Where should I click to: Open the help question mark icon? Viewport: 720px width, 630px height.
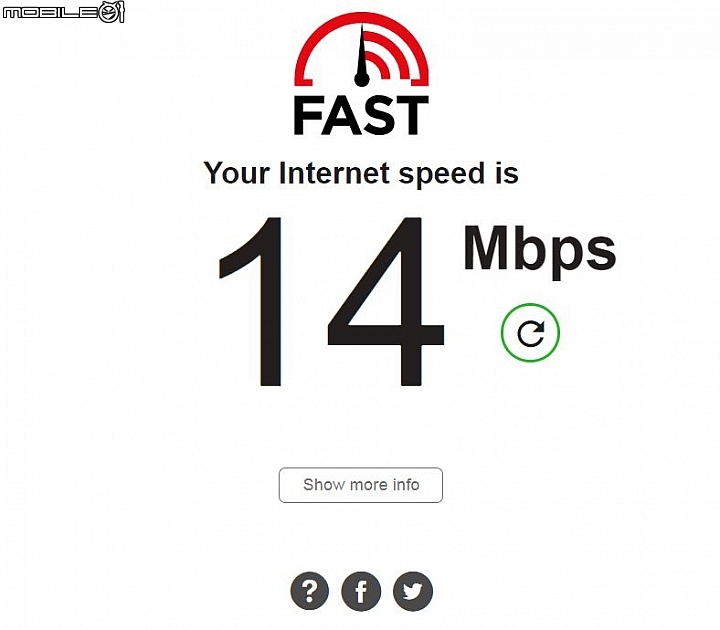pos(309,591)
